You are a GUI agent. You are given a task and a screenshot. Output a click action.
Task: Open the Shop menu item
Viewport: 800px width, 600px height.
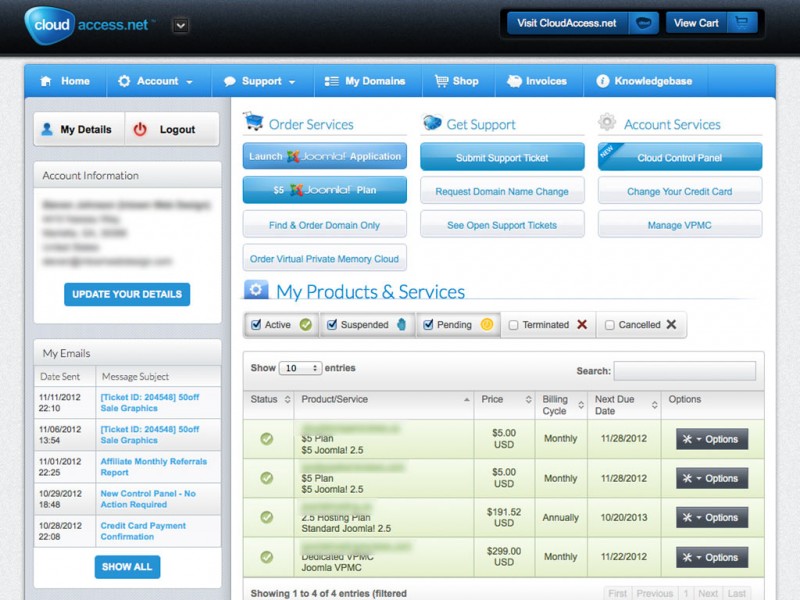457,81
